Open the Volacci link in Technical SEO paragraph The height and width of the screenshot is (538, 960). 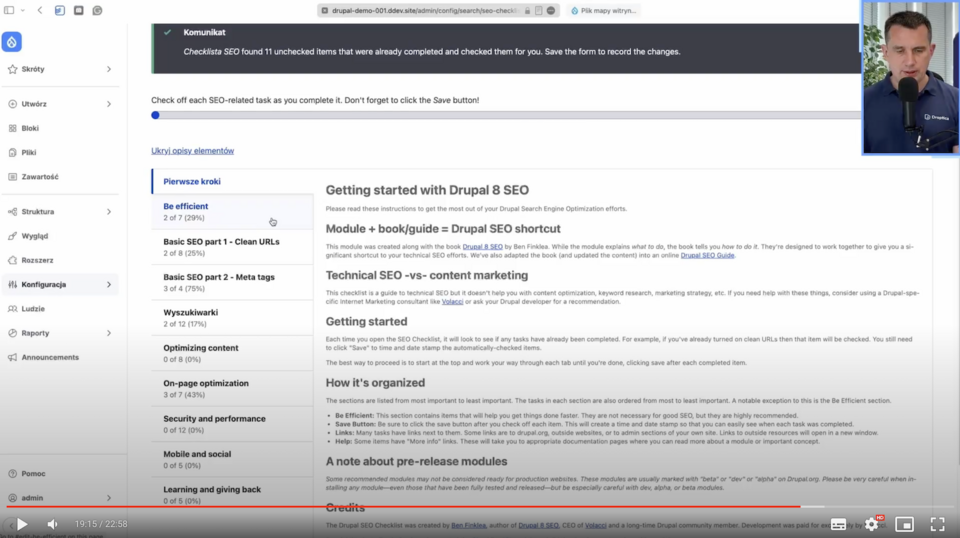[452, 302]
